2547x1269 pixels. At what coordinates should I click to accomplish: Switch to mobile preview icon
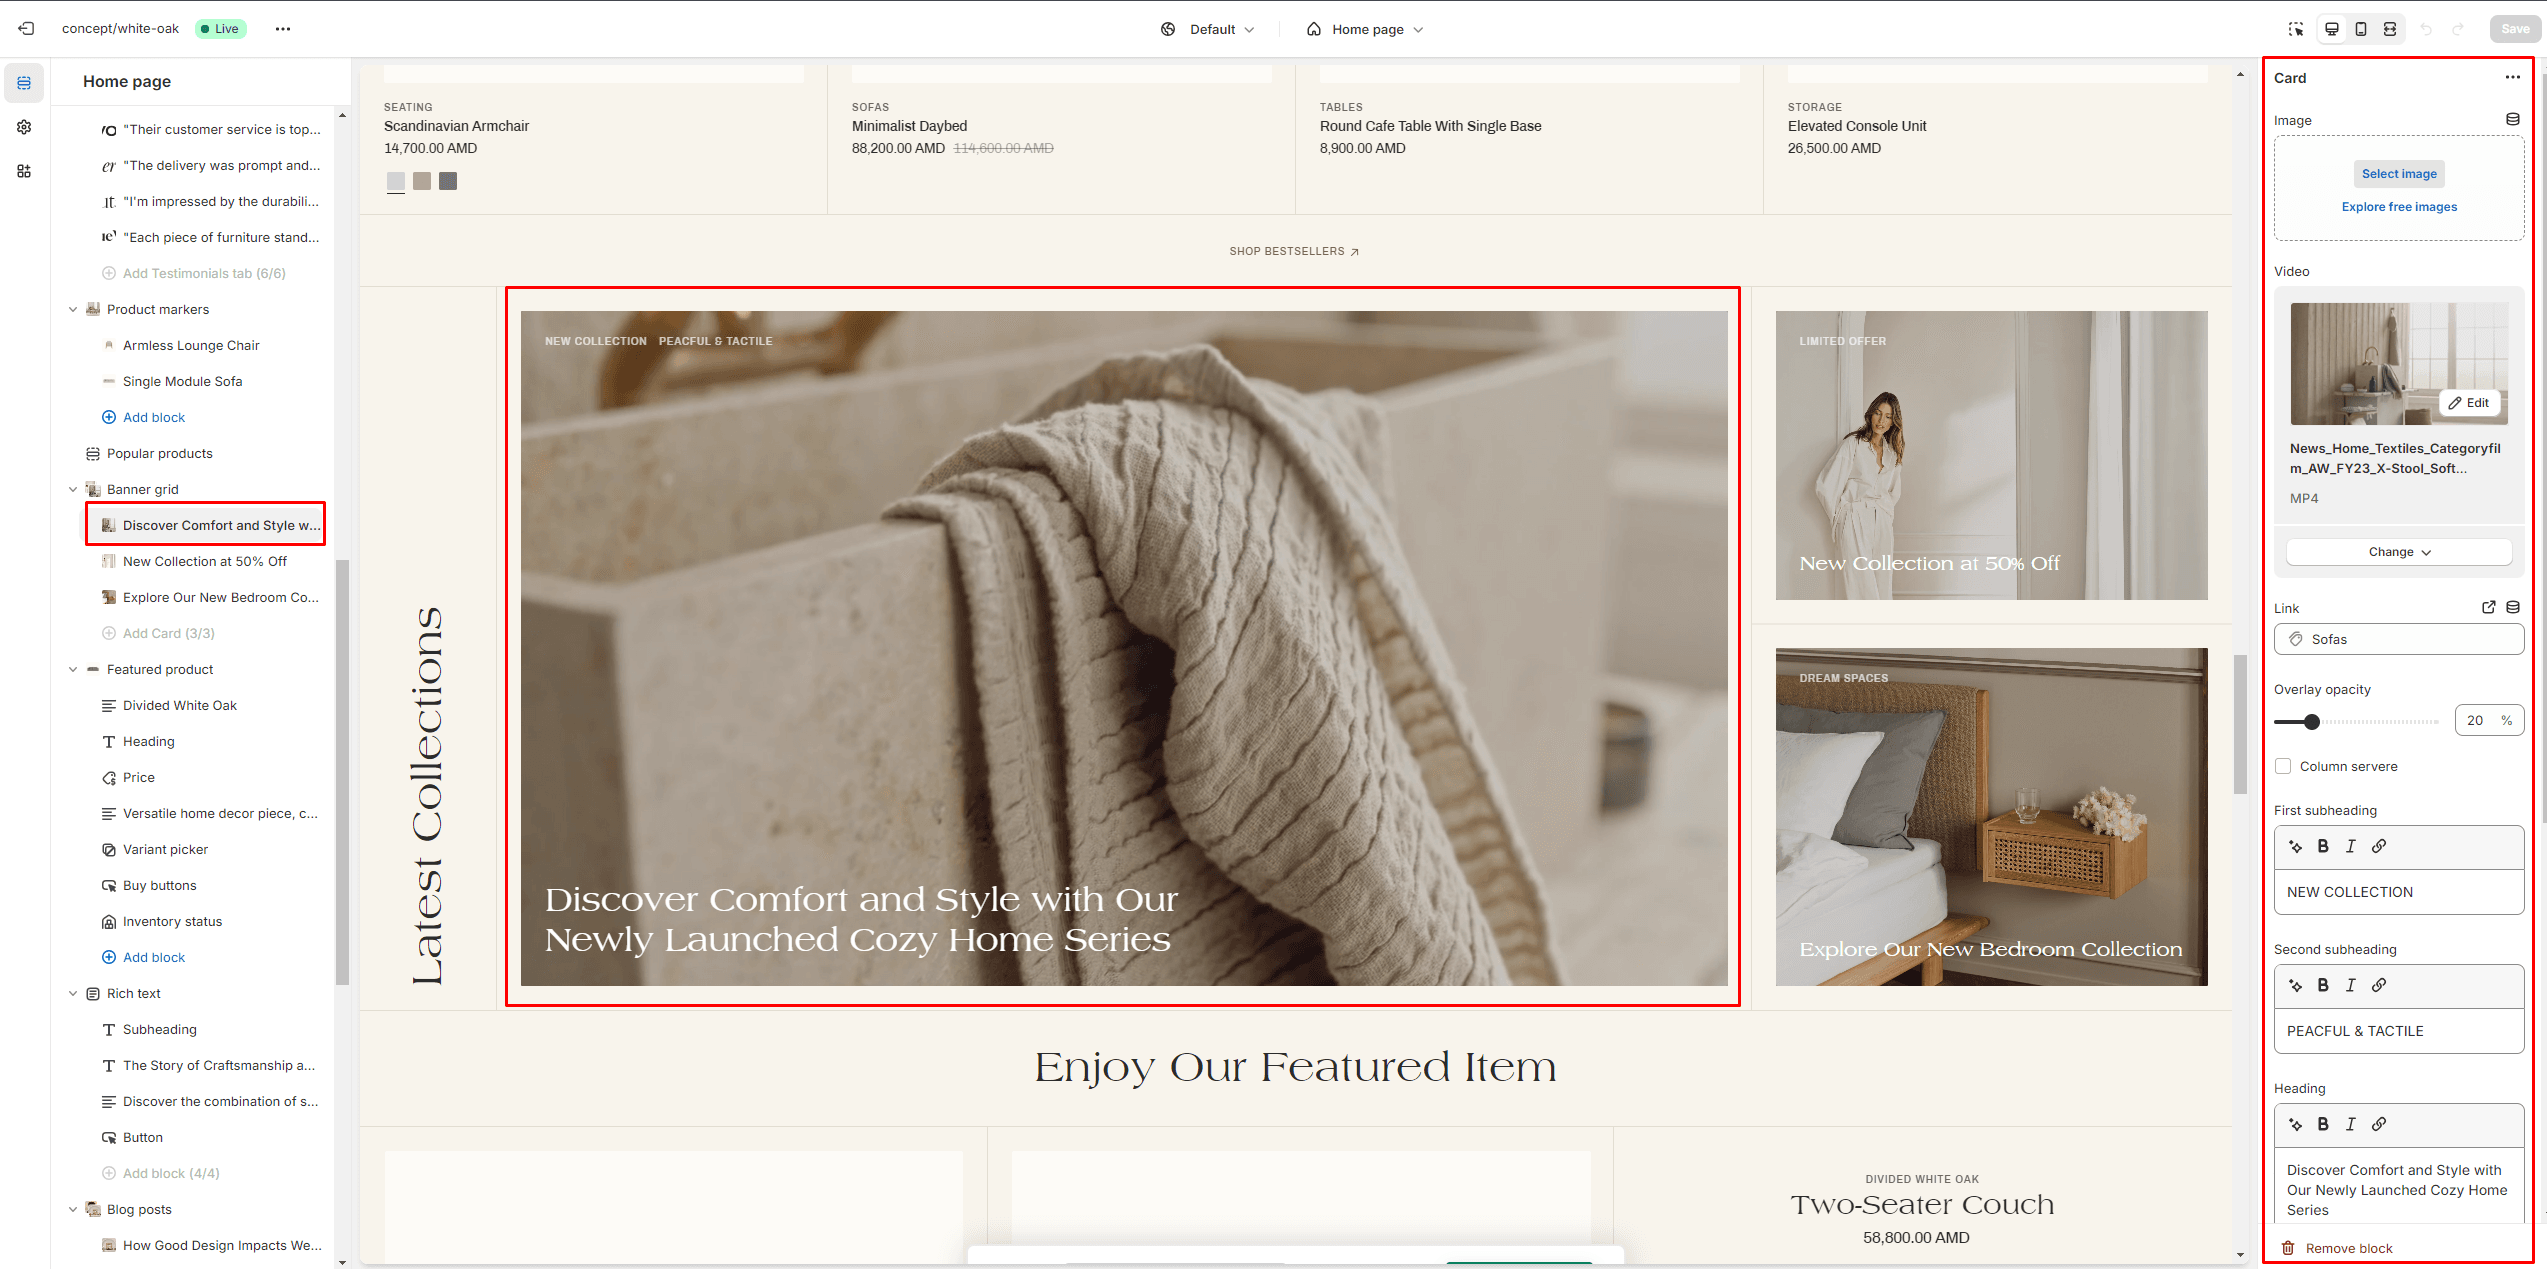(x=2360, y=29)
